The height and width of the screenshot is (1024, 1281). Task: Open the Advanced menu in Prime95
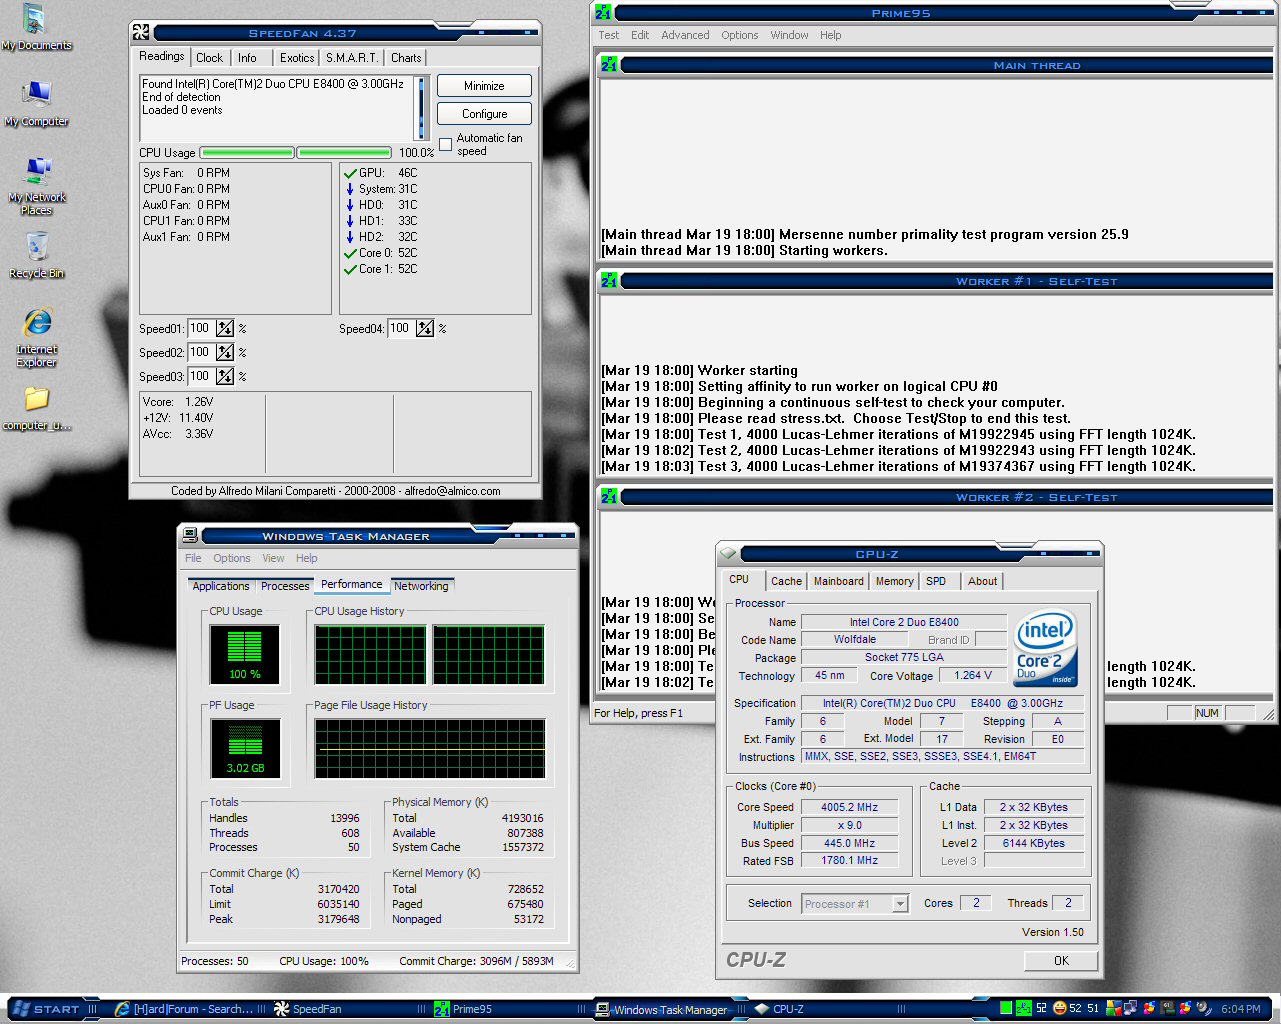[685, 35]
